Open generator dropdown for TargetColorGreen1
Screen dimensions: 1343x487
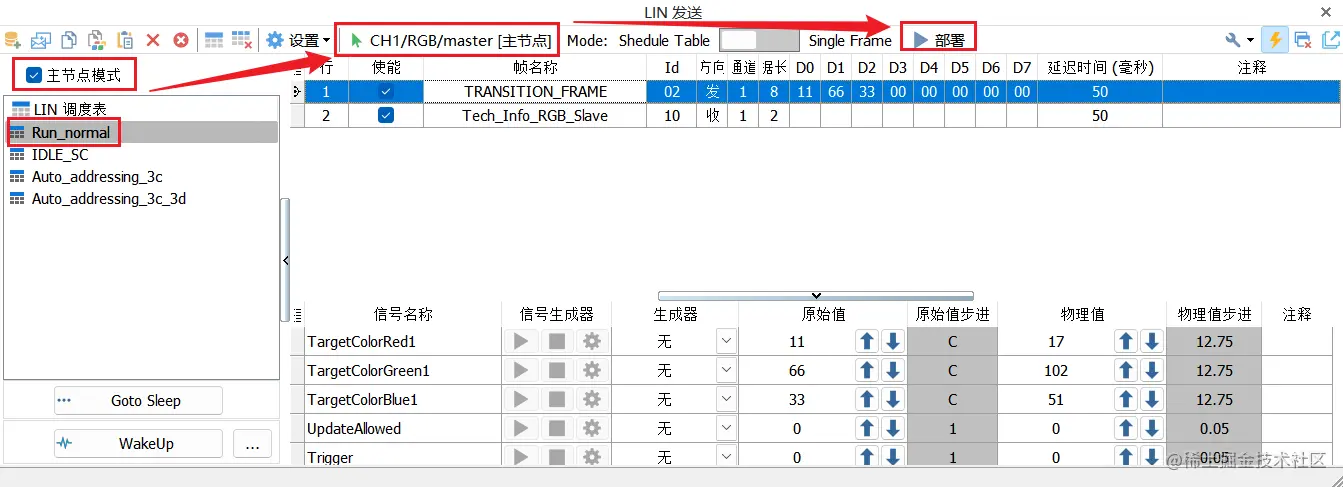pyautogui.click(x=726, y=370)
